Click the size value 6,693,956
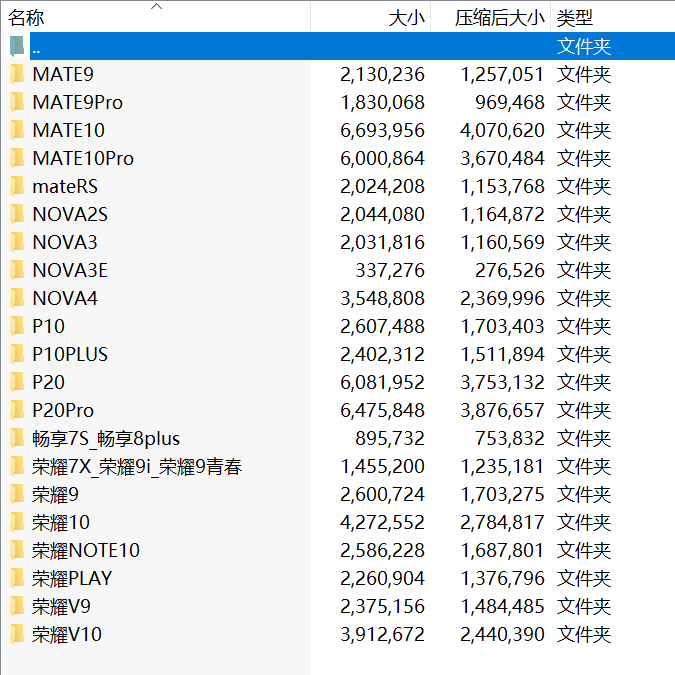 pyautogui.click(x=382, y=130)
